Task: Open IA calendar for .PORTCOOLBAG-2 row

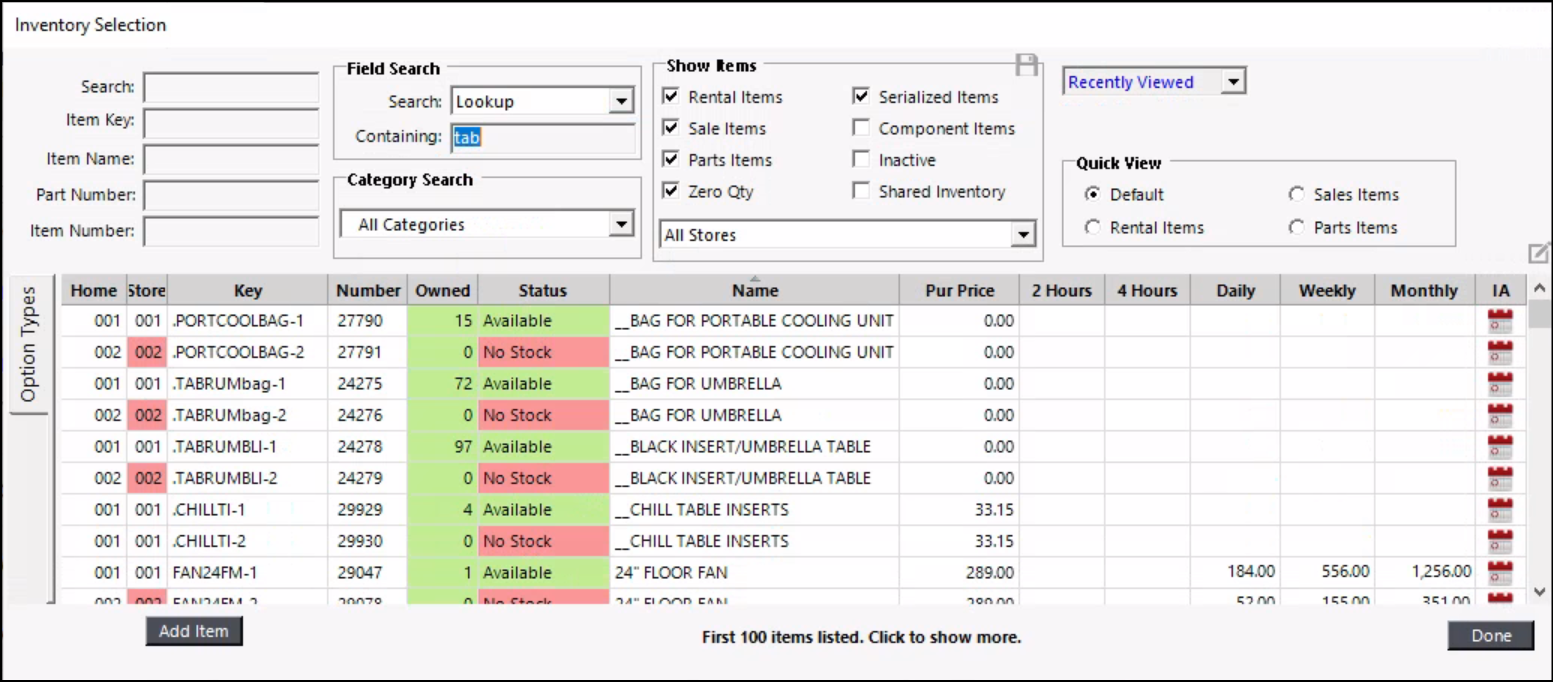Action: point(1500,352)
